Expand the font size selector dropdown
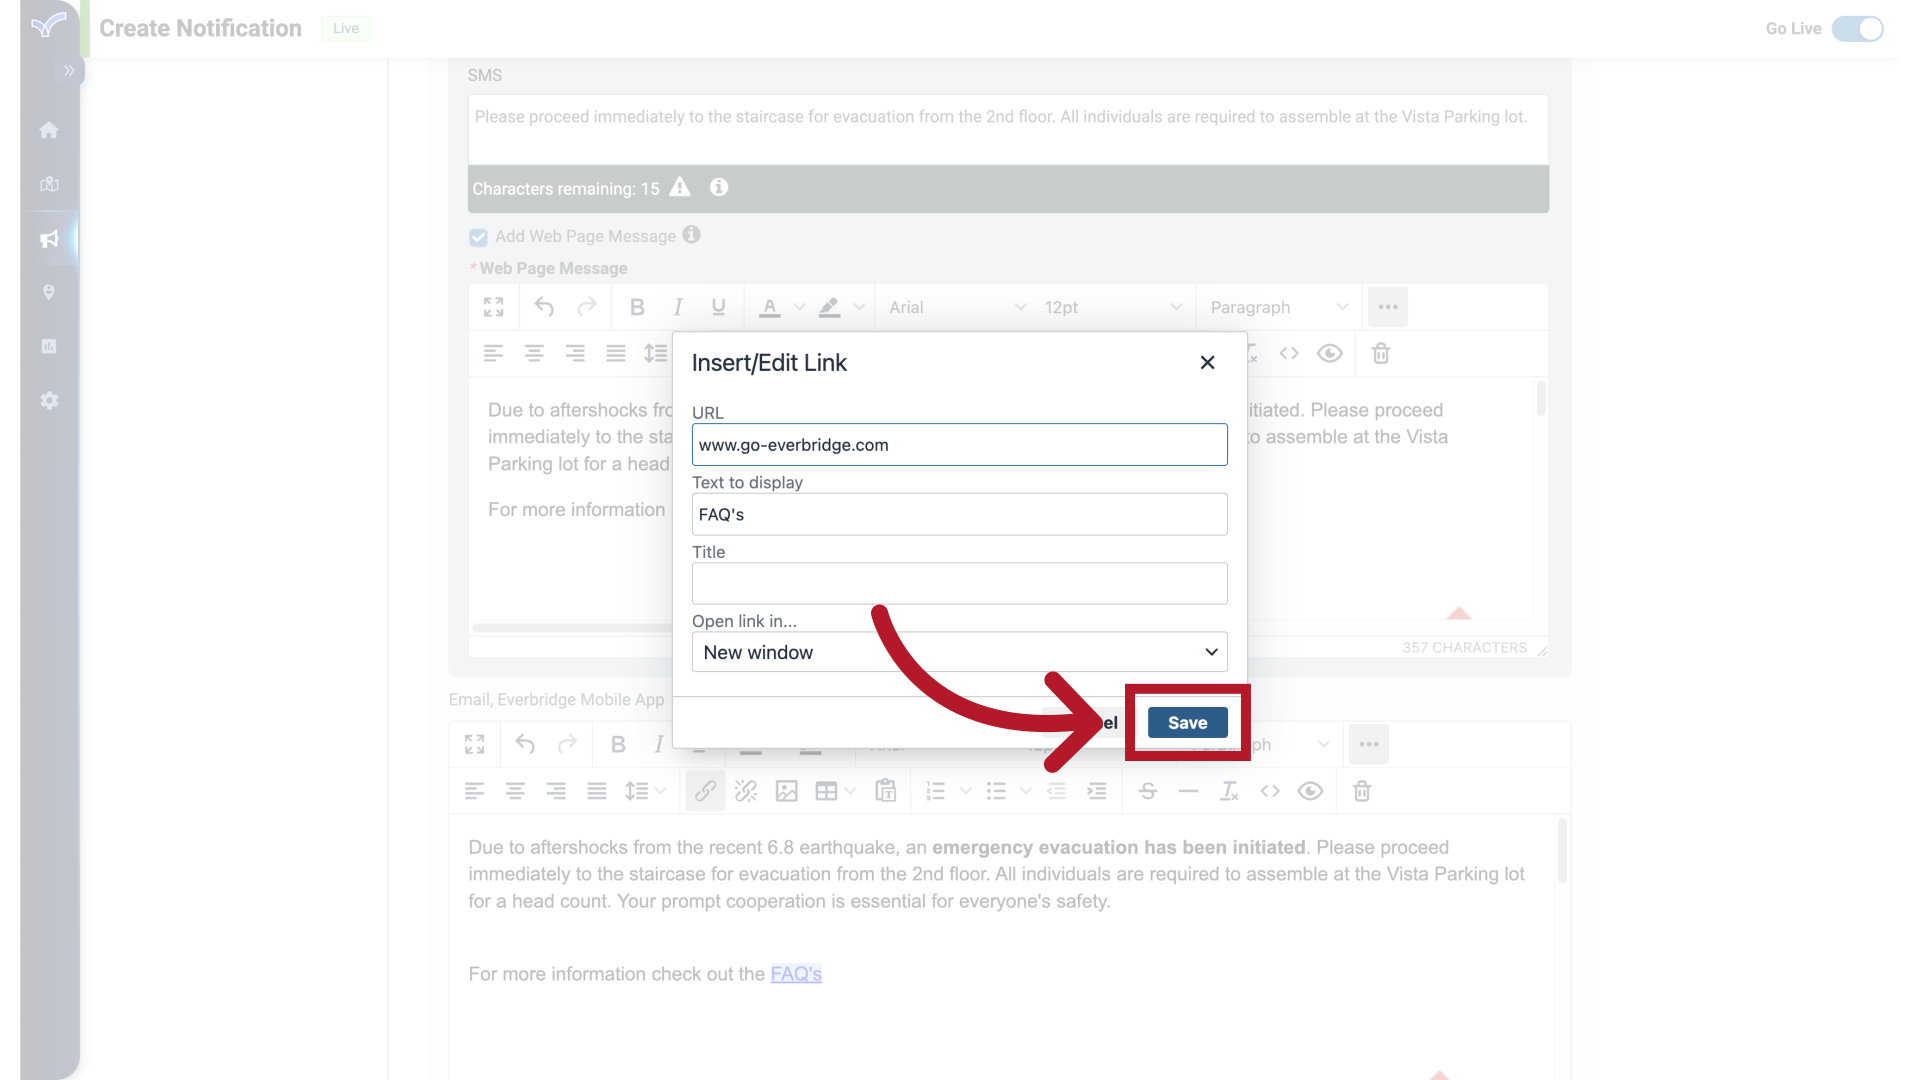 [x=1176, y=306]
